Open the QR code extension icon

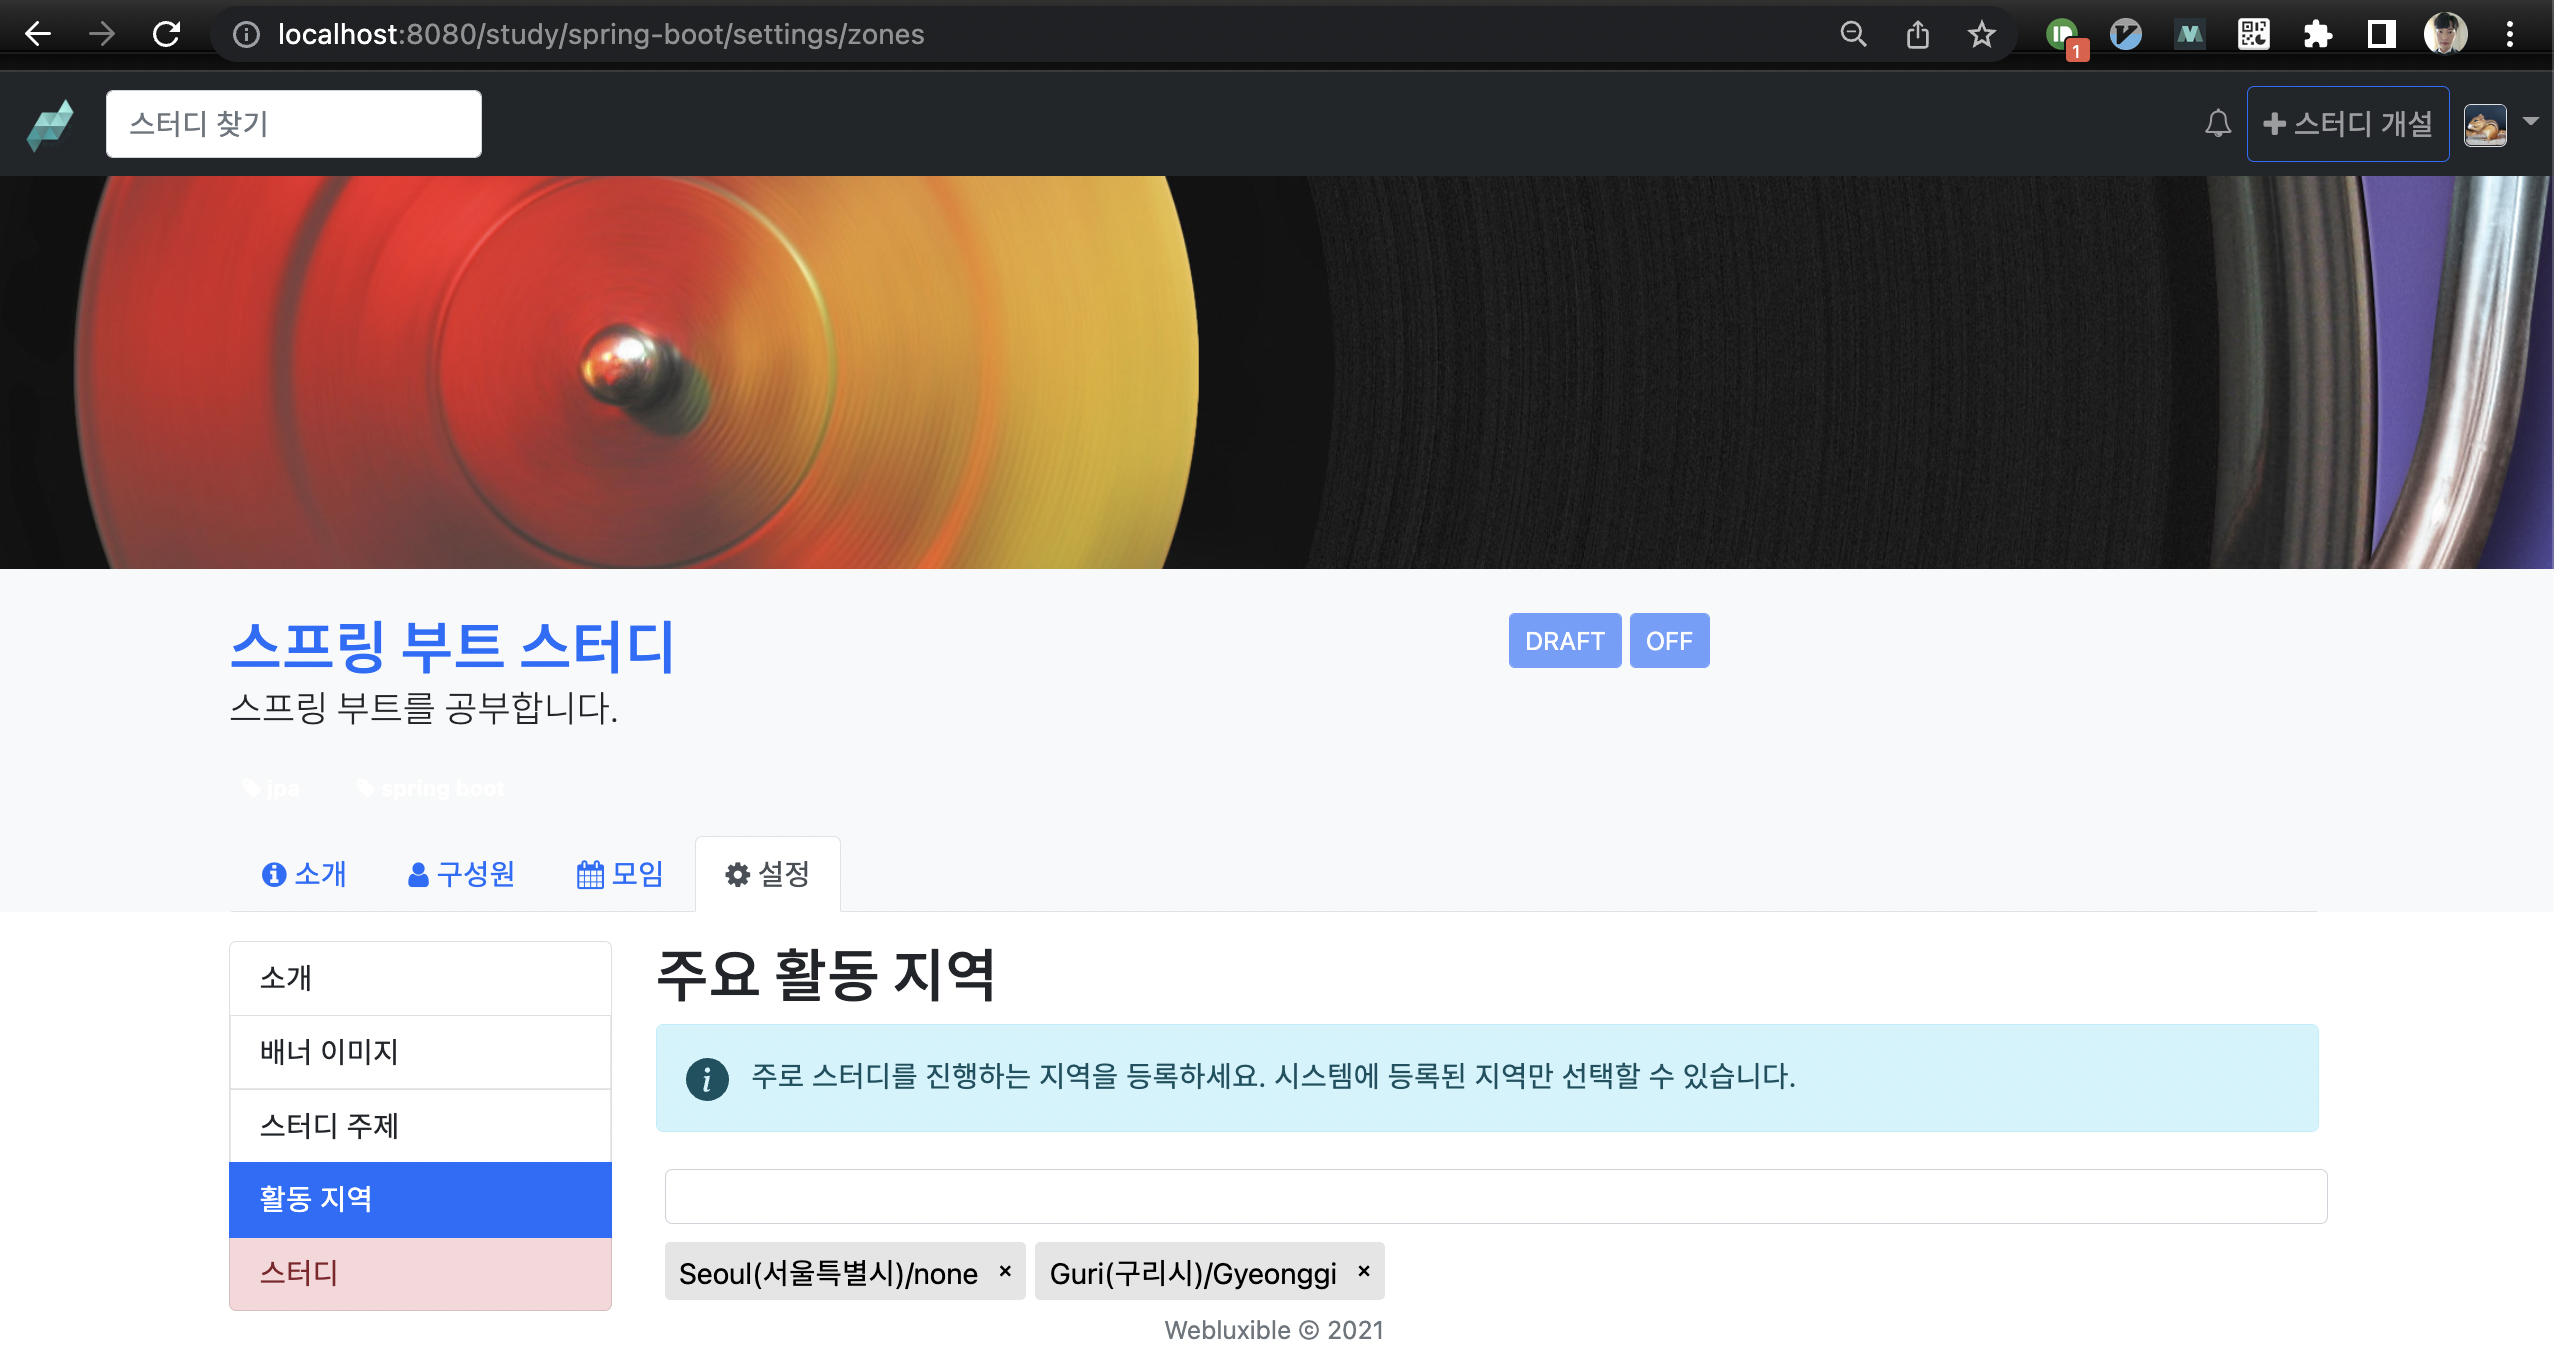(2253, 35)
